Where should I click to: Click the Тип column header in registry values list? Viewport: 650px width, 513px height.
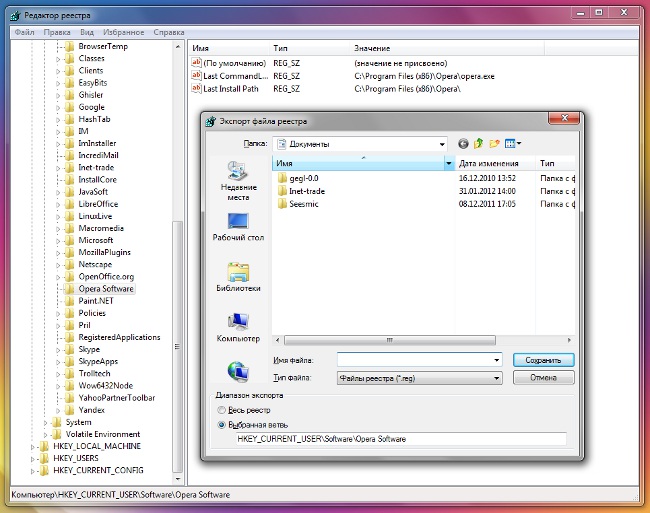(x=309, y=48)
